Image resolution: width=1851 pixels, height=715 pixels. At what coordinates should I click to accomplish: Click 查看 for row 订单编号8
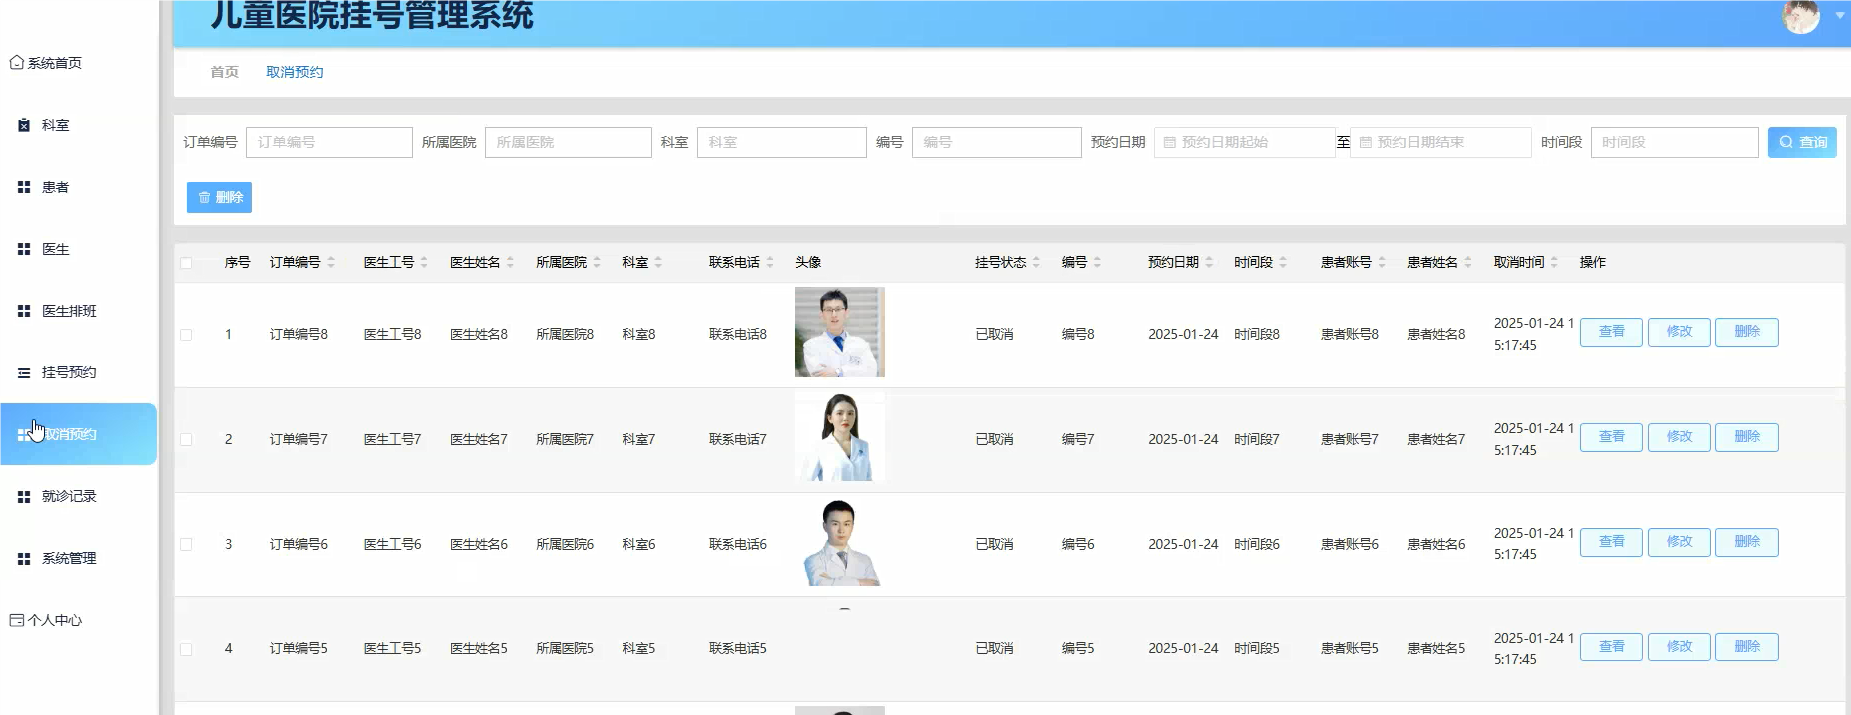[x=1611, y=332]
